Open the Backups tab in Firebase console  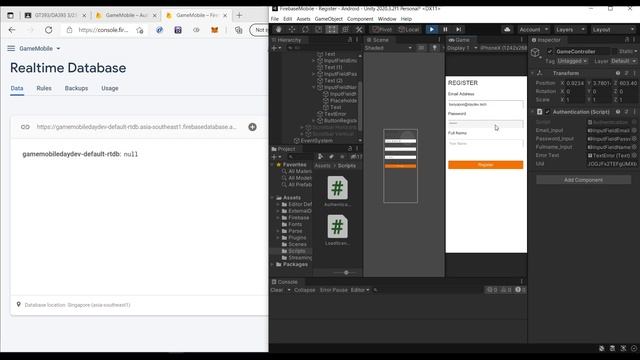click(x=76, y=88)
